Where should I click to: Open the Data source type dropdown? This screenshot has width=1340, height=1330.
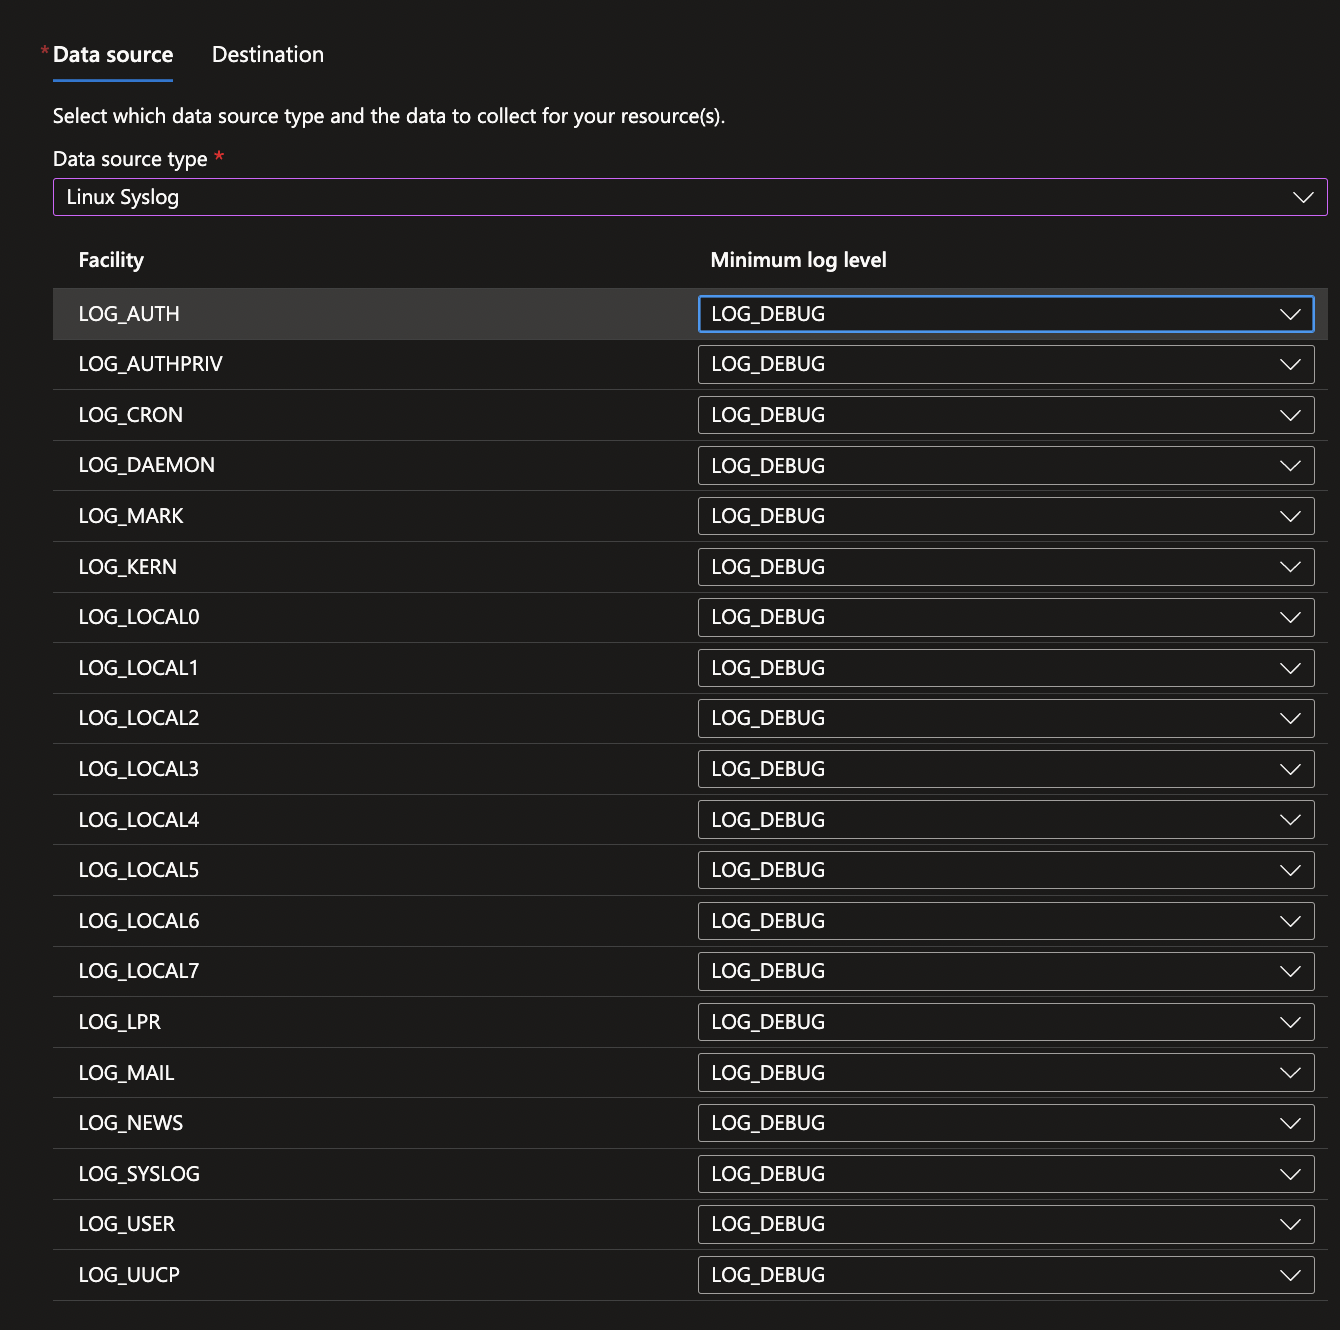pyautogui.click(x=690, y=197)
